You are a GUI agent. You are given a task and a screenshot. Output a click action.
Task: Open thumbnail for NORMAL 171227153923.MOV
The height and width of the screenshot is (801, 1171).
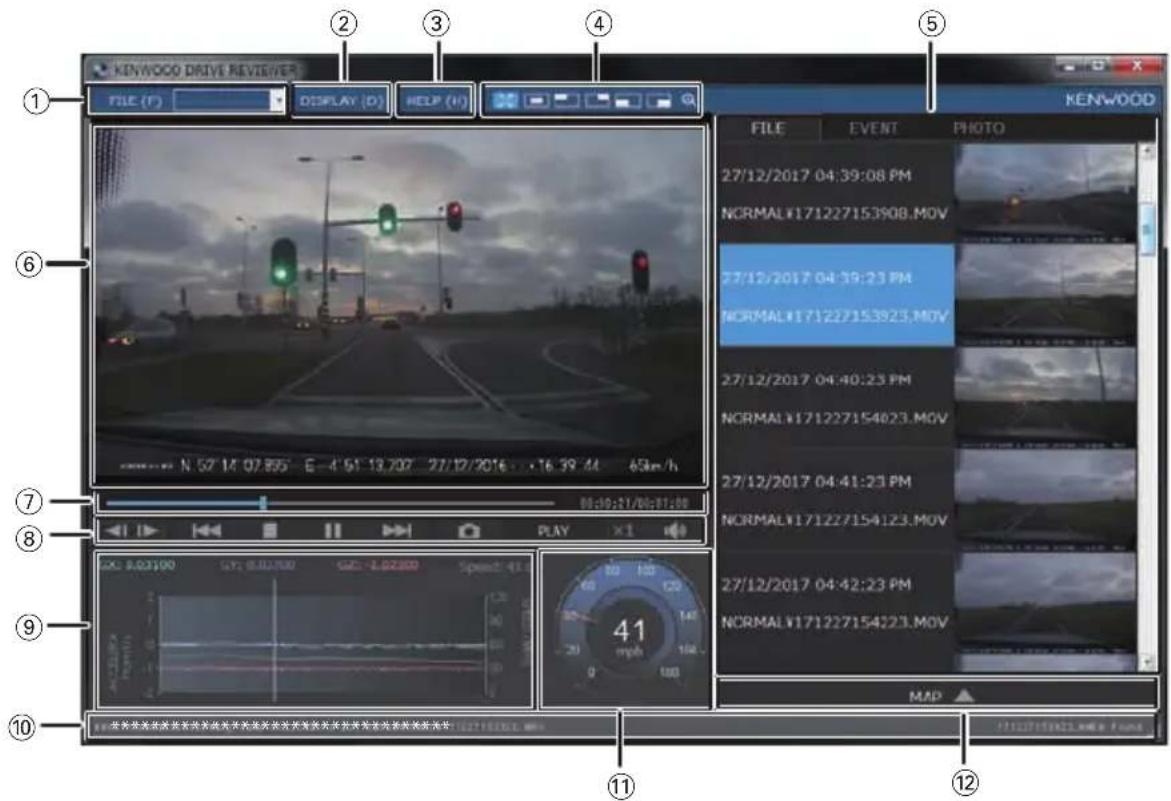pyautogui.click(x=1046, y=295)
